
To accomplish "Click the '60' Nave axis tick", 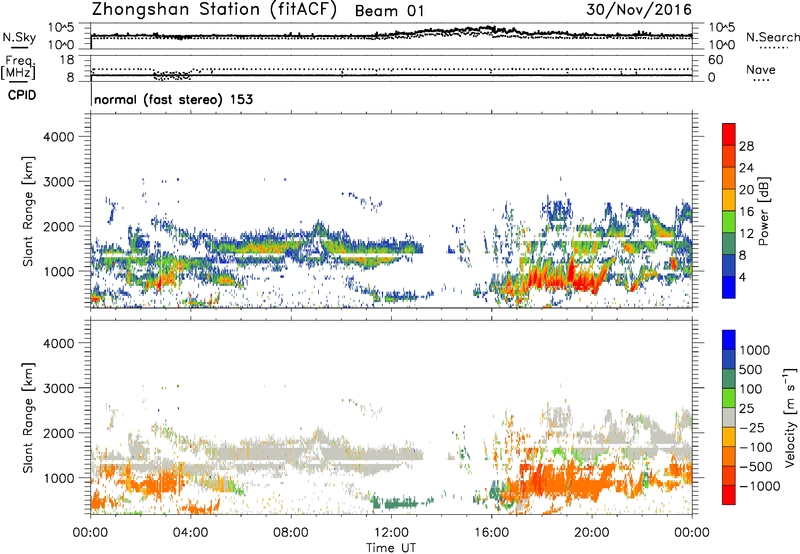I will [716, 60].
